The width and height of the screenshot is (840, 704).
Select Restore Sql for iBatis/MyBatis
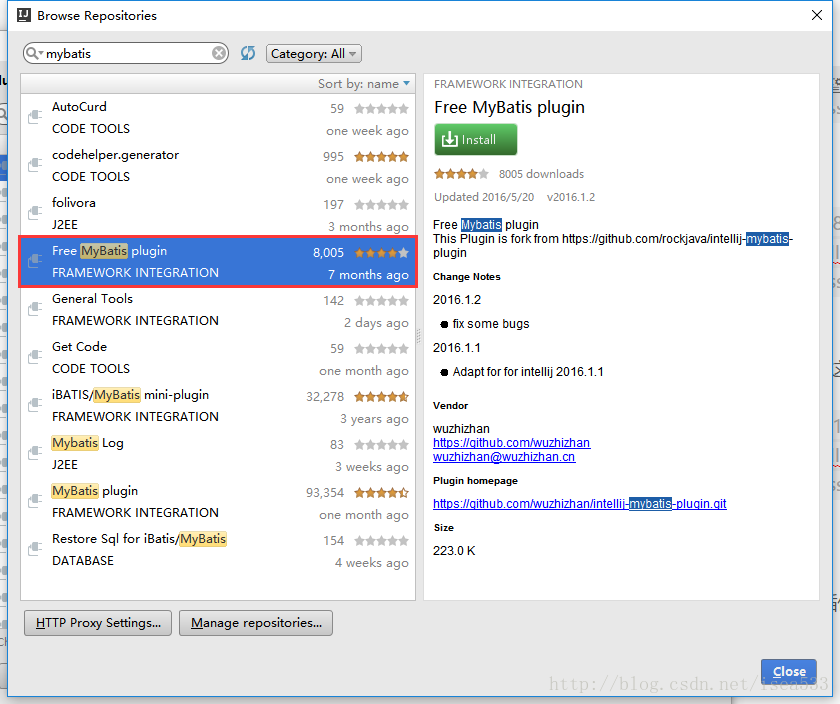coord(218,550)
